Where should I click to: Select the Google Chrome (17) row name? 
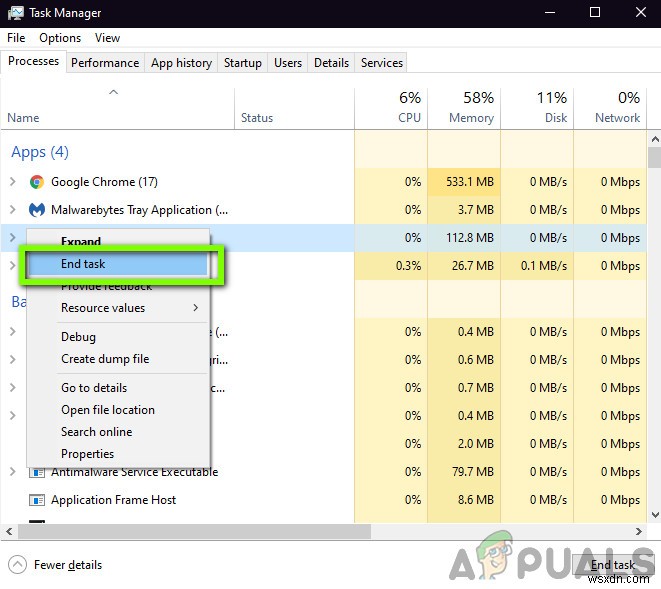point(104,182)
